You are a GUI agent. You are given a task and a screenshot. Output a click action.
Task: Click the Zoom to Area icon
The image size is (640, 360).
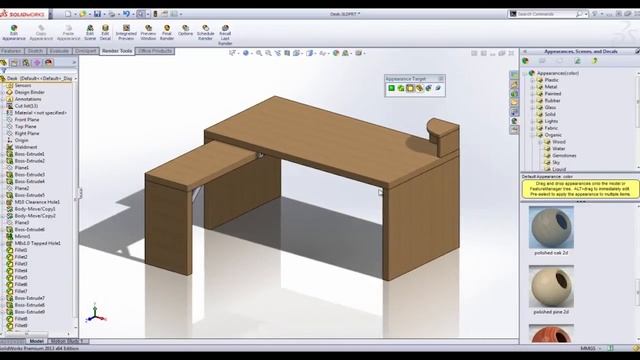[268, 53]
